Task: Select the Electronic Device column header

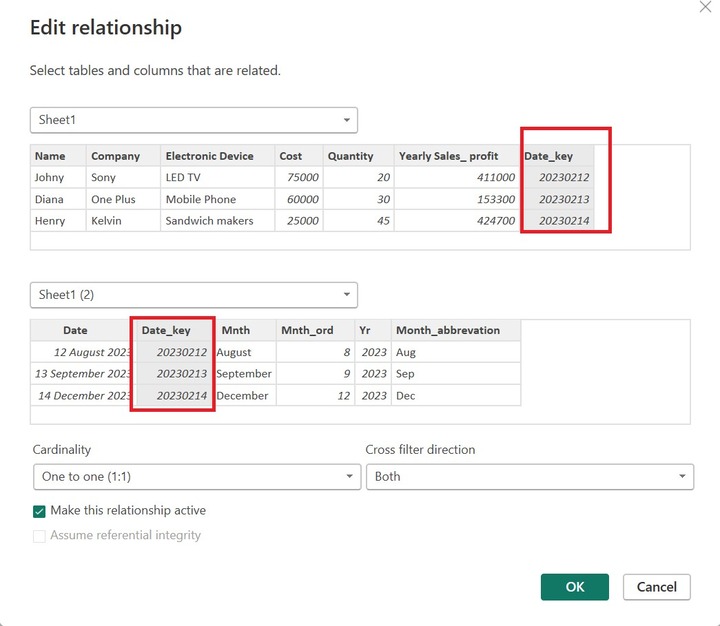Action: 210,156
